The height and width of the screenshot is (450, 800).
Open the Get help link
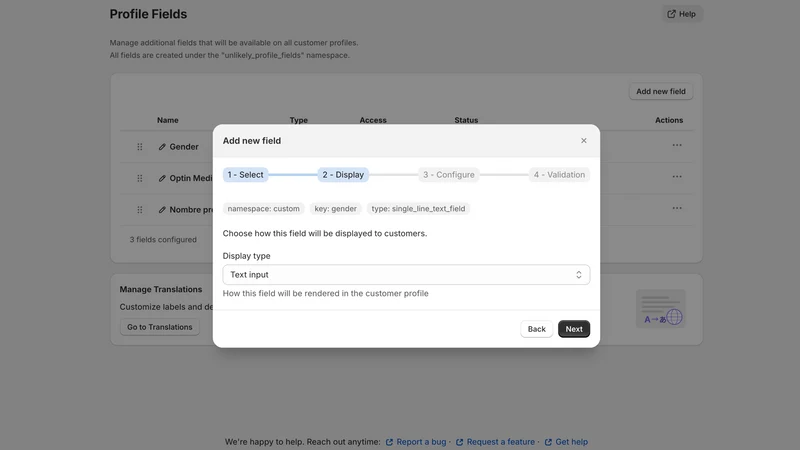click(x=571, y=442)
